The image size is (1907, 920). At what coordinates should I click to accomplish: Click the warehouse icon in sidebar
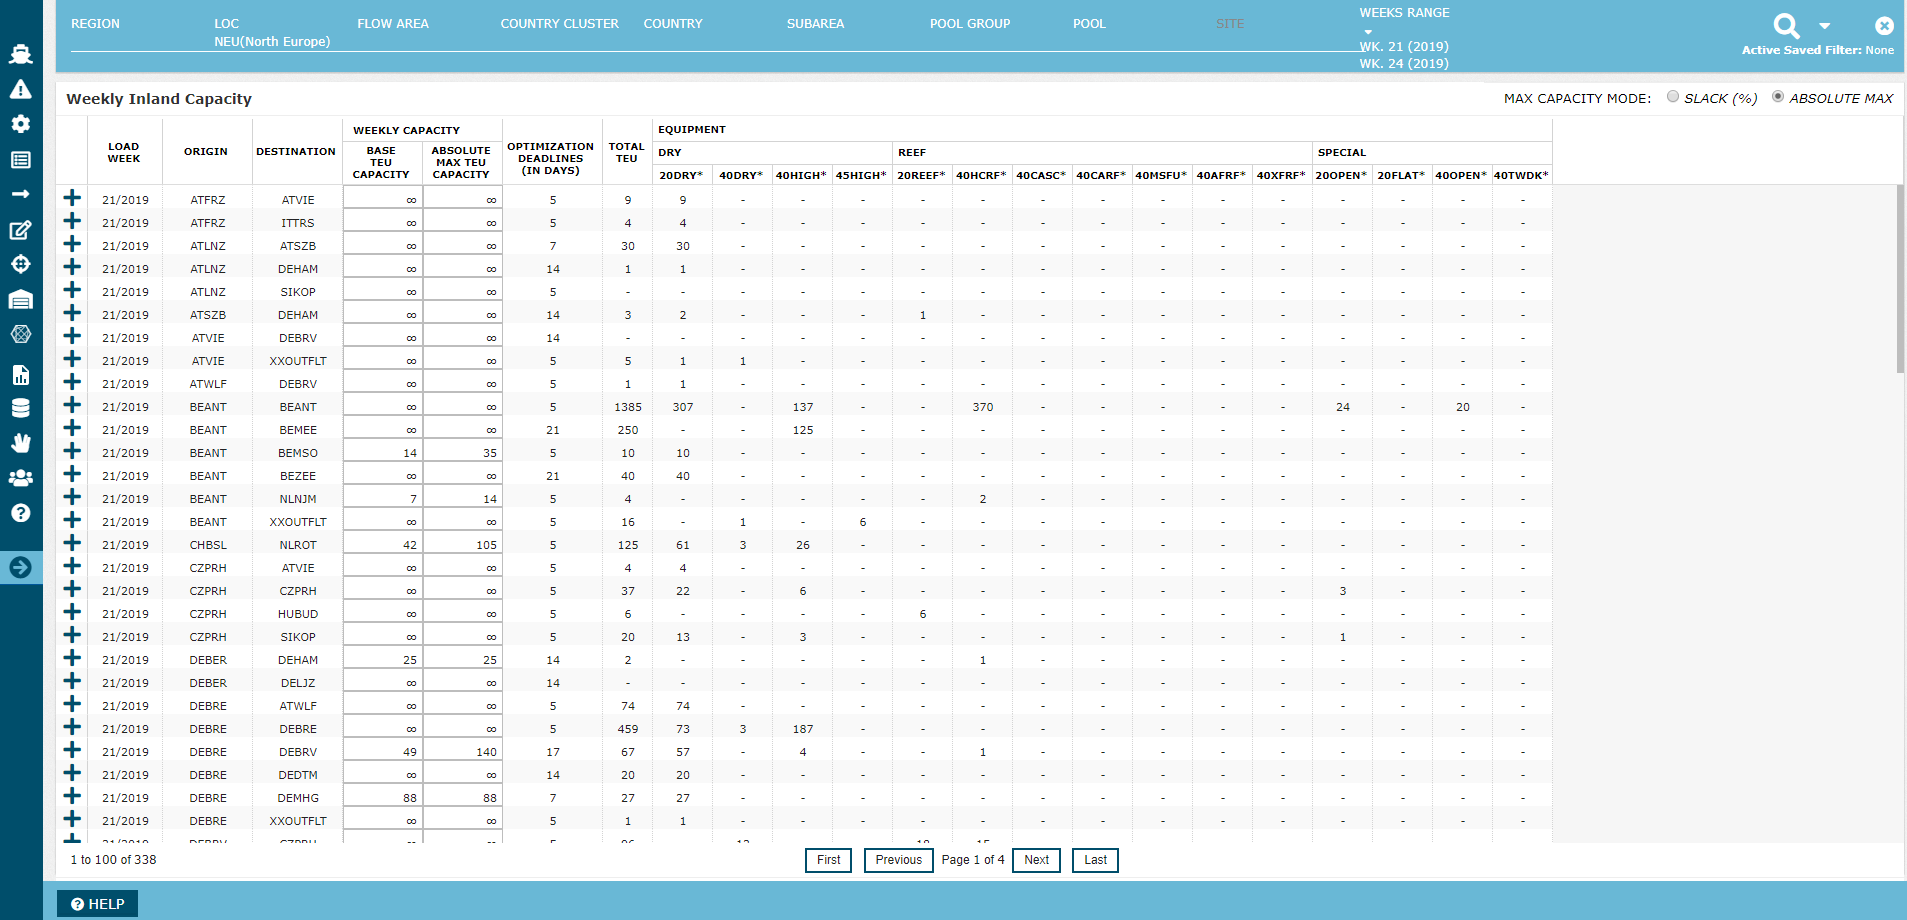click(x=21, y=300)
